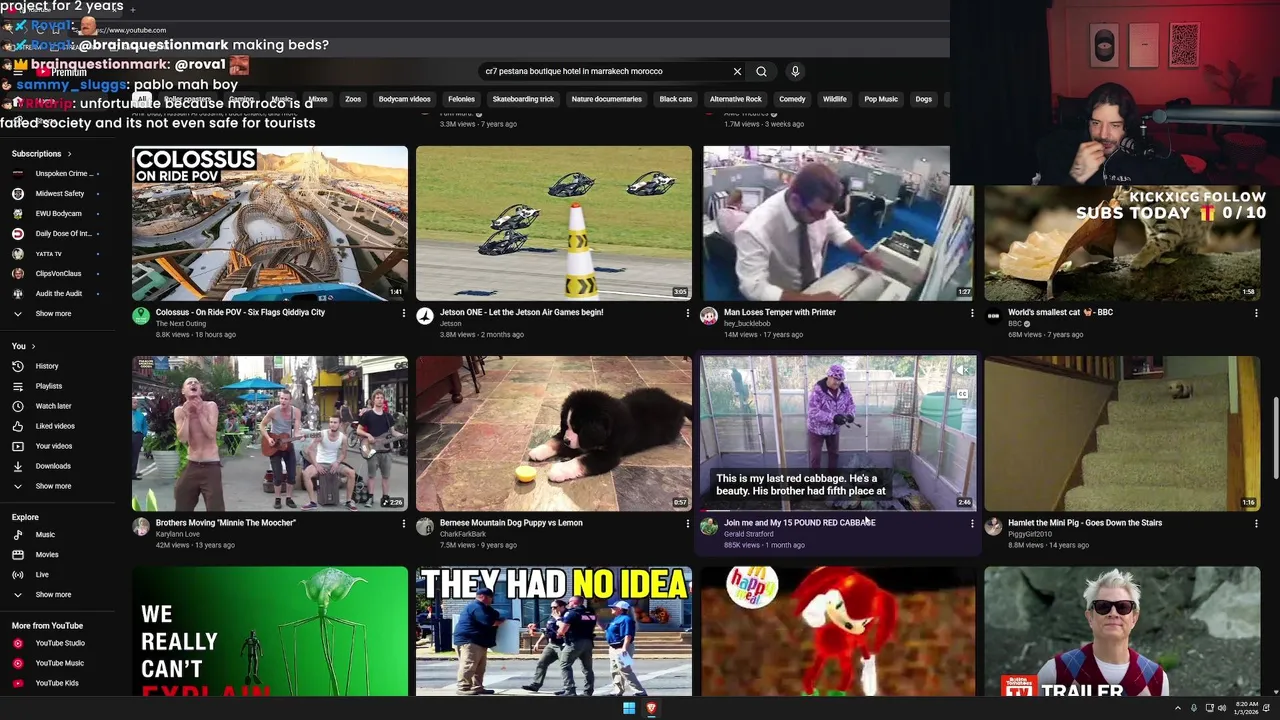Viewport: 1280px width, 720px height.
Task: Open The Next Outing channel avatar
Action: tap(141, 317)
